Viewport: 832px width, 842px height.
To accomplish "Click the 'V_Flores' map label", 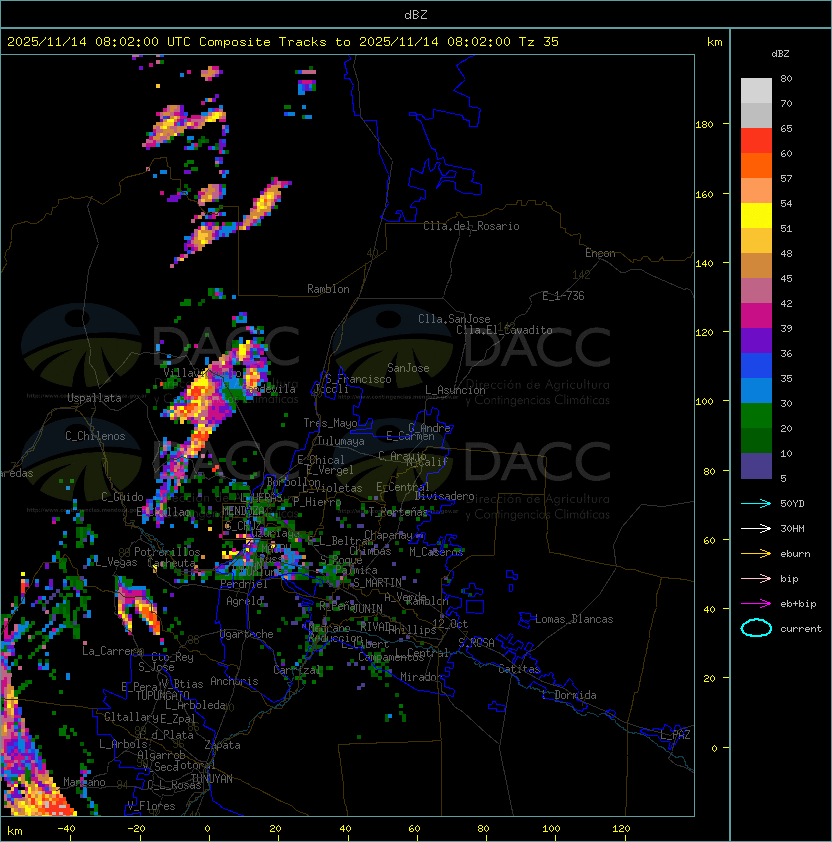I will tap(151, 806).
